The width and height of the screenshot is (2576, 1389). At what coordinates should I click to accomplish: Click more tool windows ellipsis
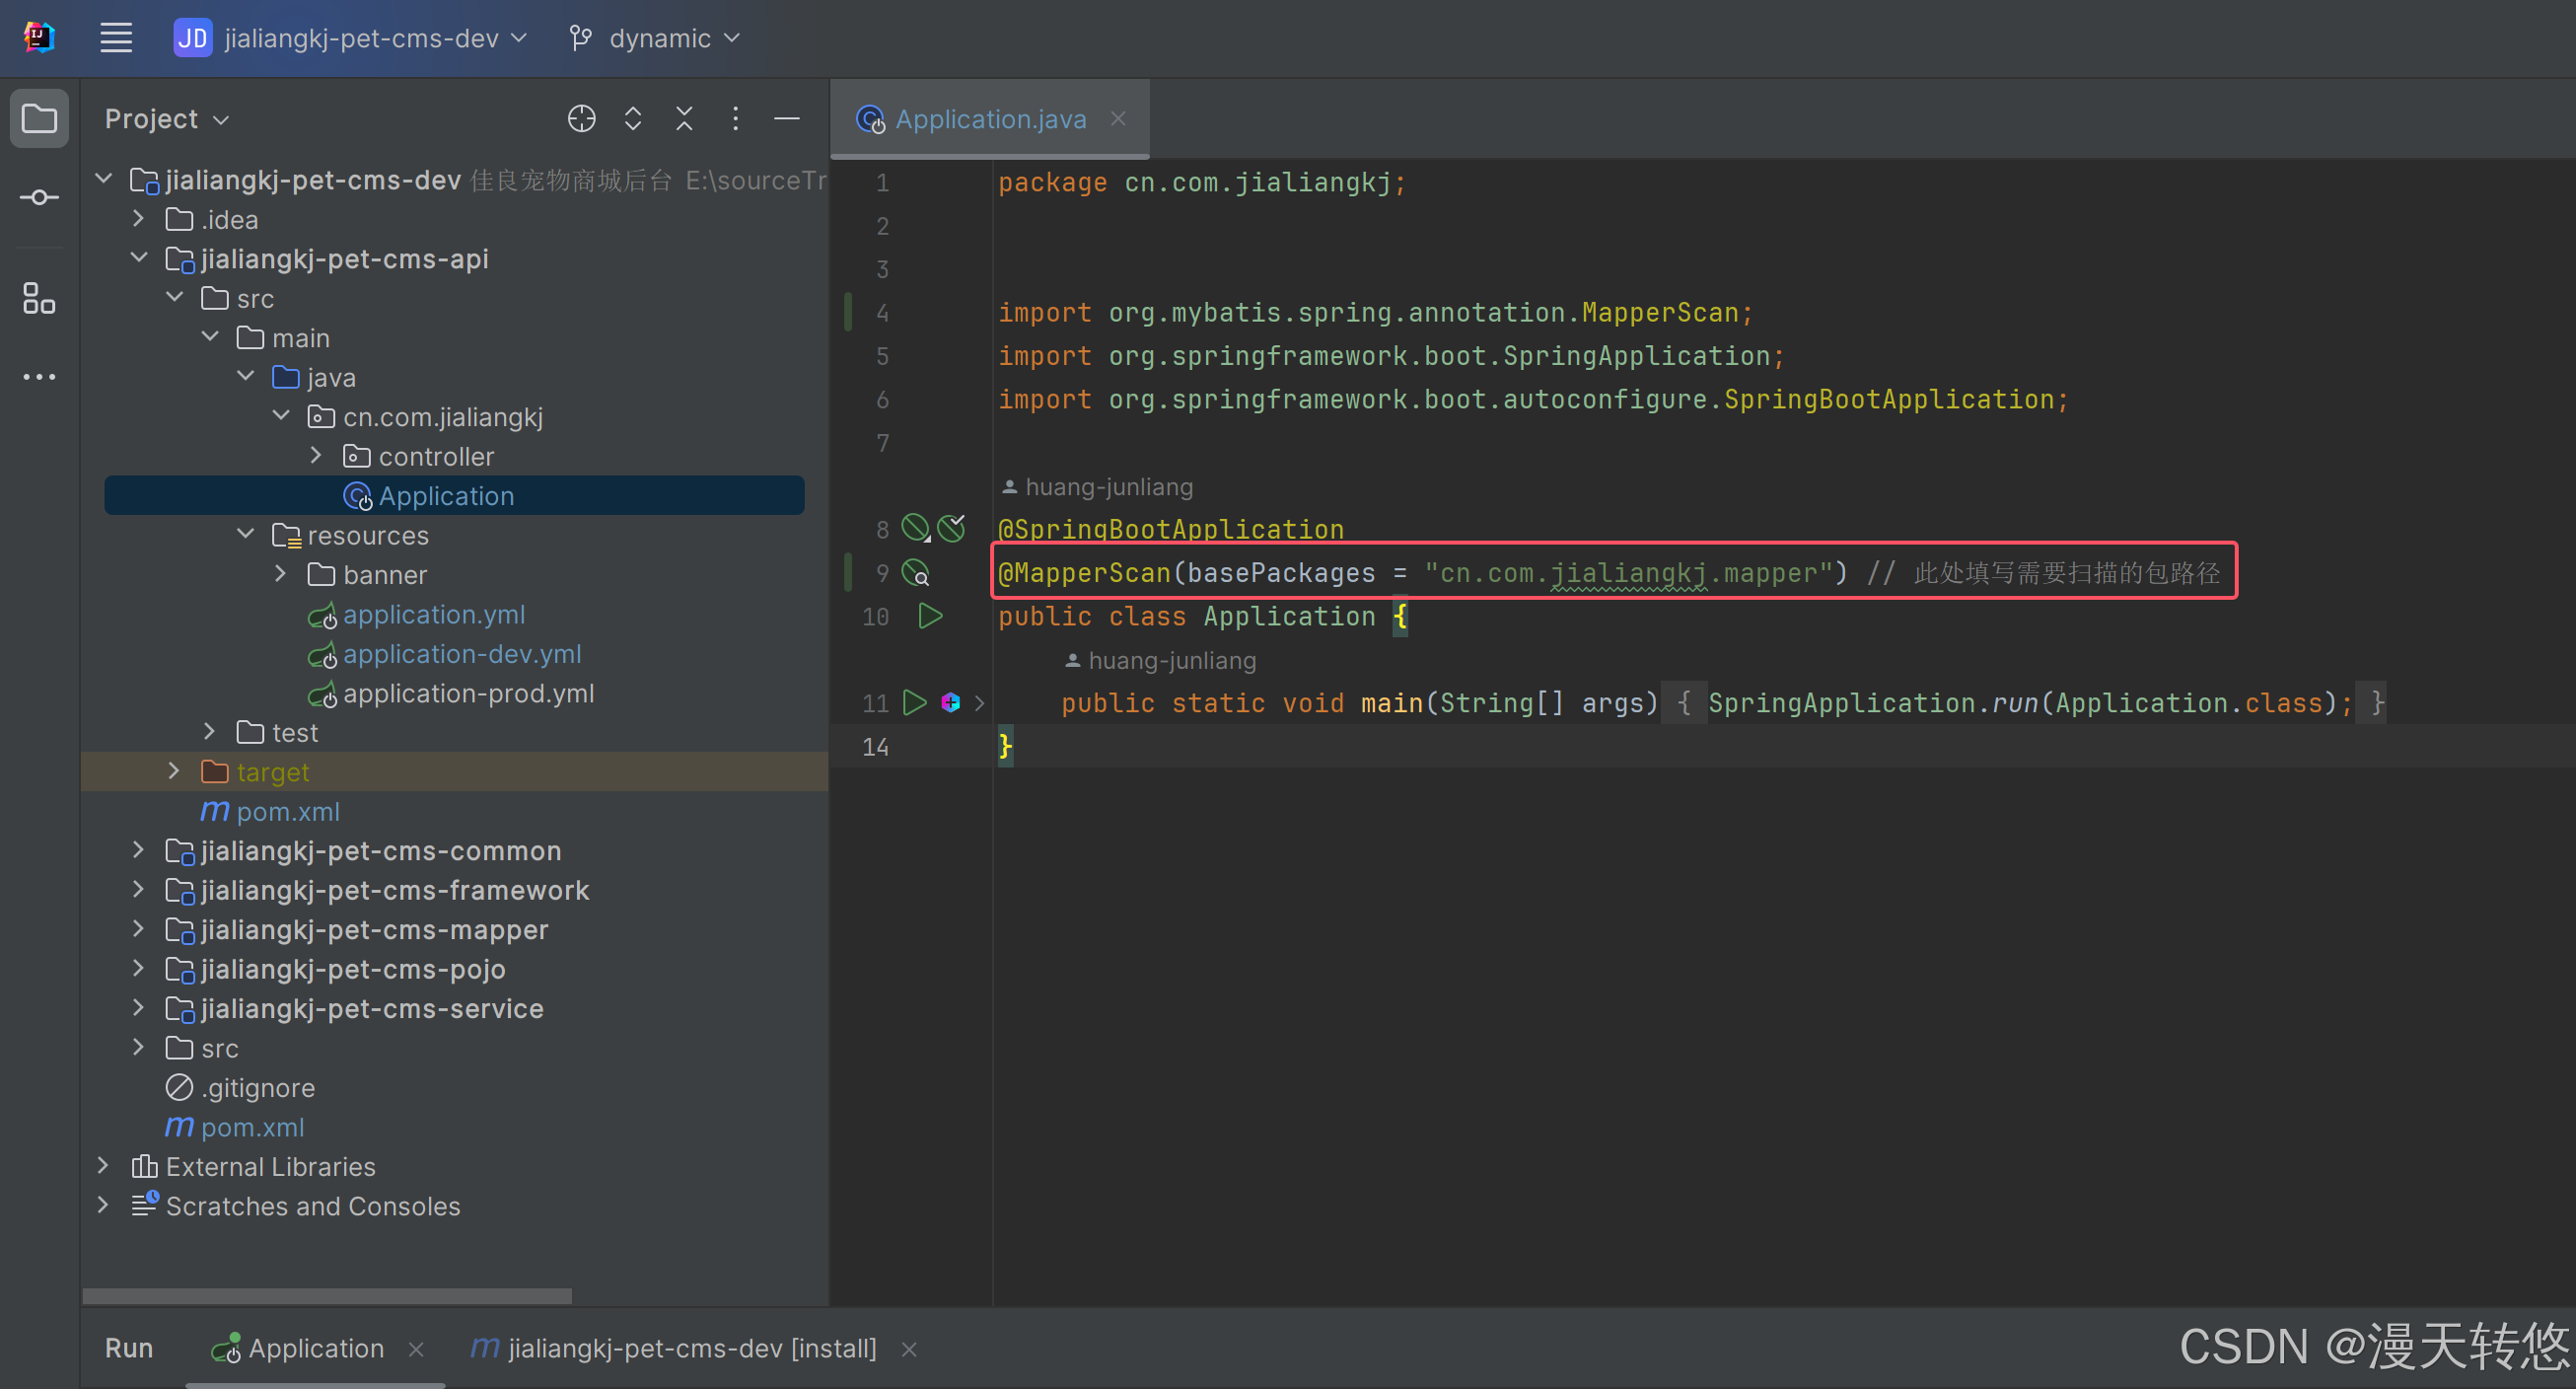click(39, 377)
